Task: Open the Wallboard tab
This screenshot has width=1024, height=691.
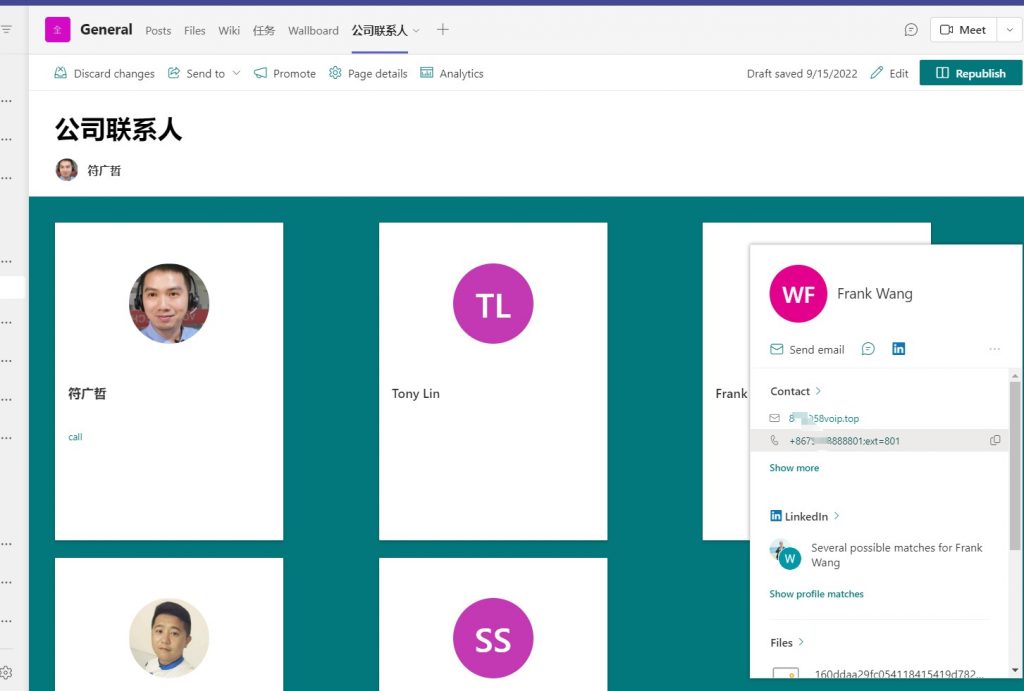Action: 313,30
